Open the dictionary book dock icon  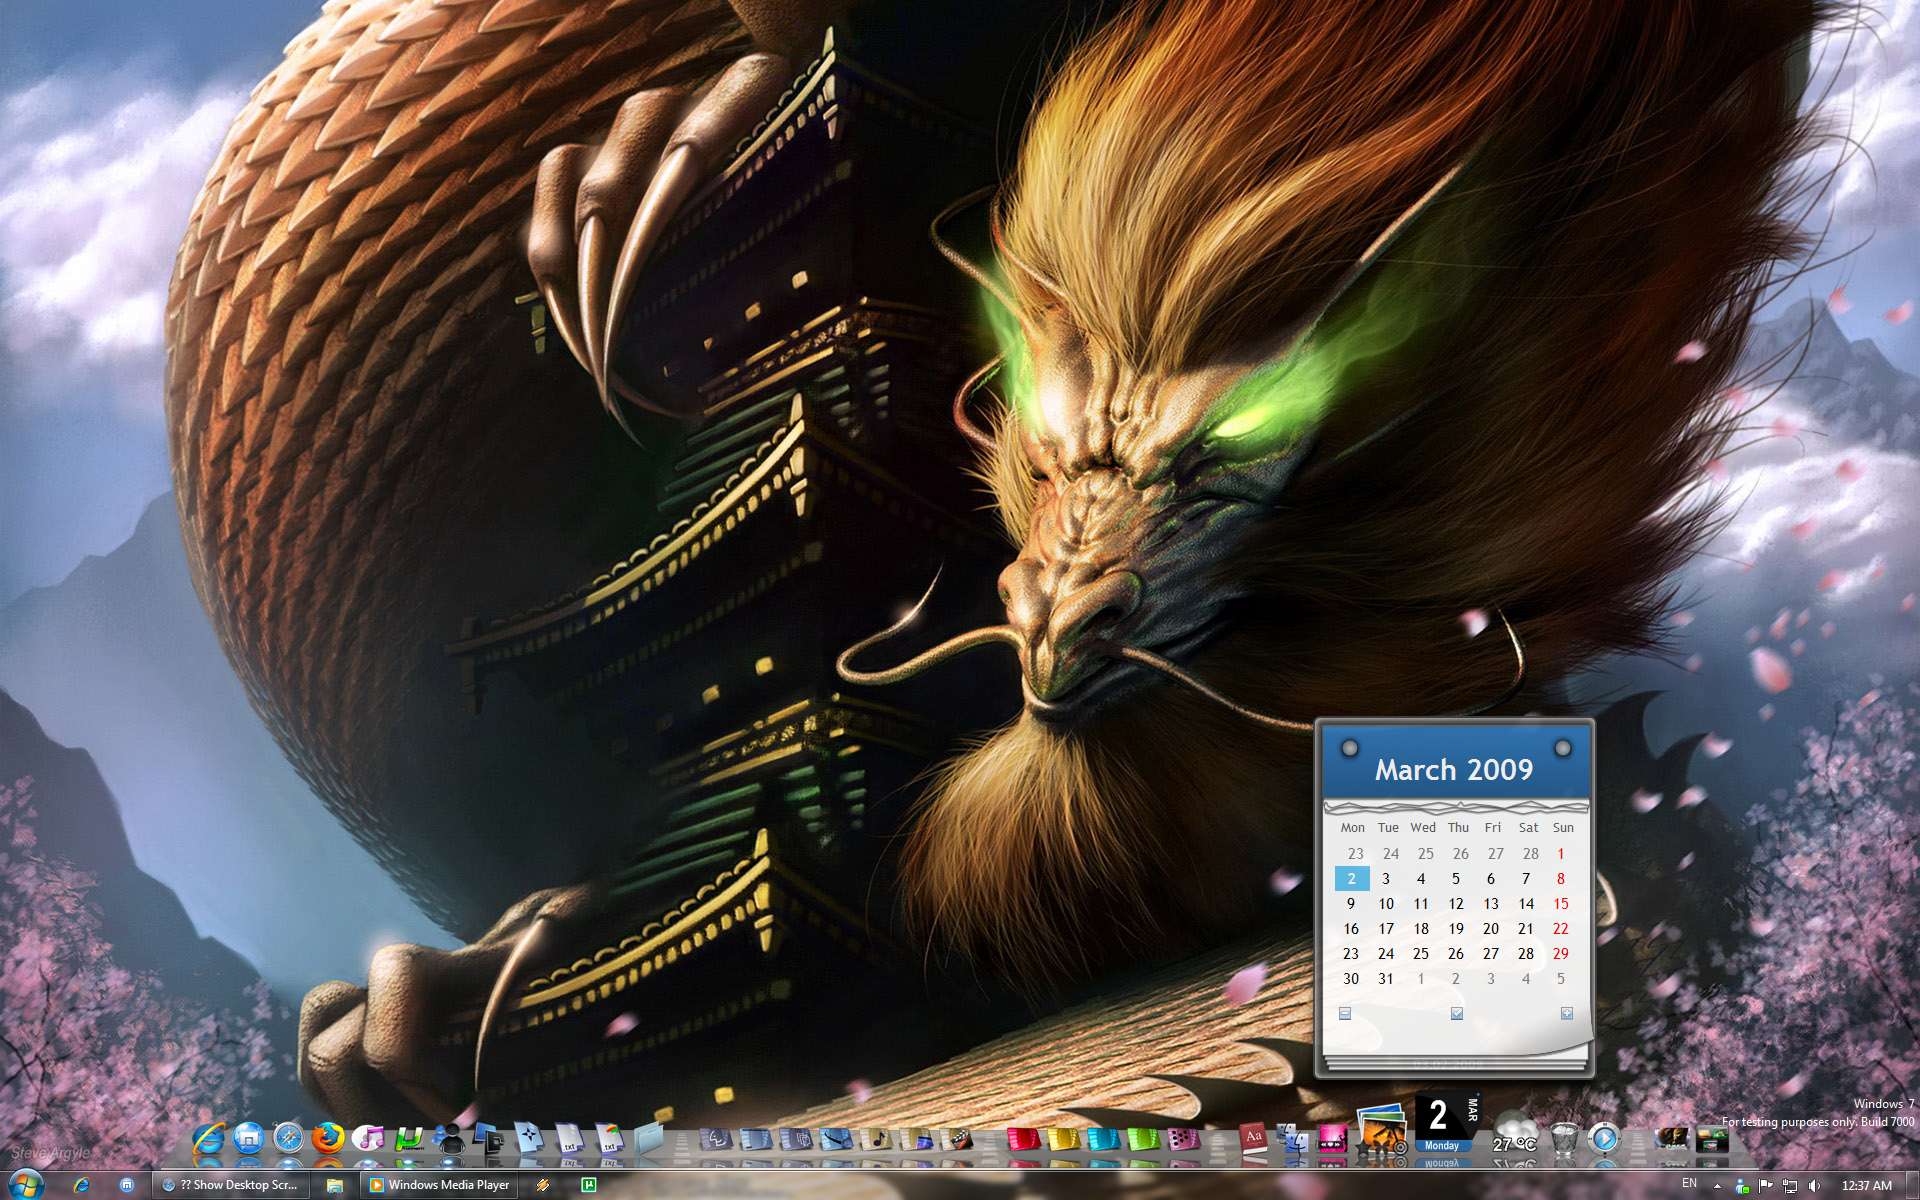pos(1254,1138)
